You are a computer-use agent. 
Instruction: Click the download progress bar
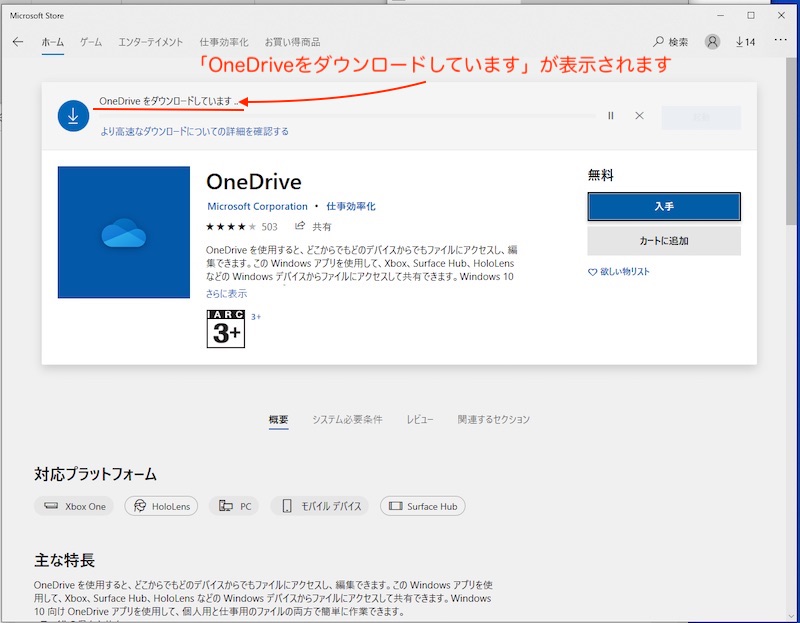[x=348, y=116]
